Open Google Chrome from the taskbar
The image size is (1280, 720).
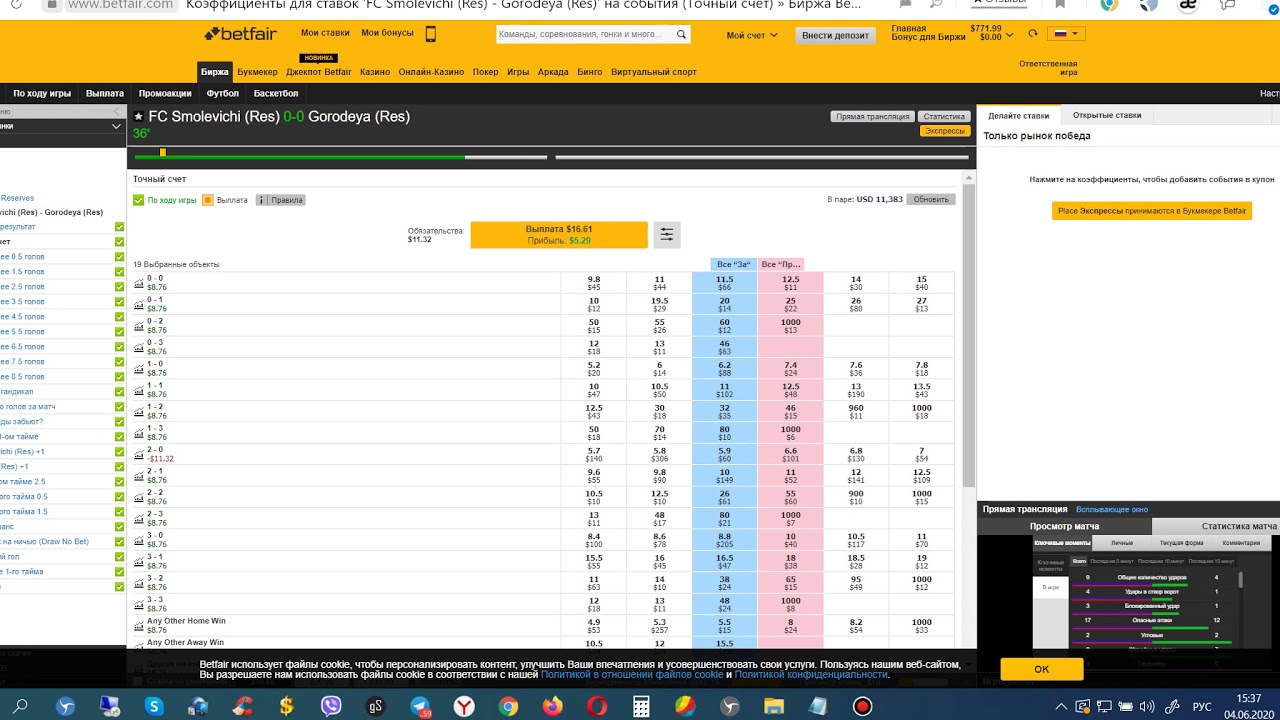pyautogui.click(x=509, y=706)
